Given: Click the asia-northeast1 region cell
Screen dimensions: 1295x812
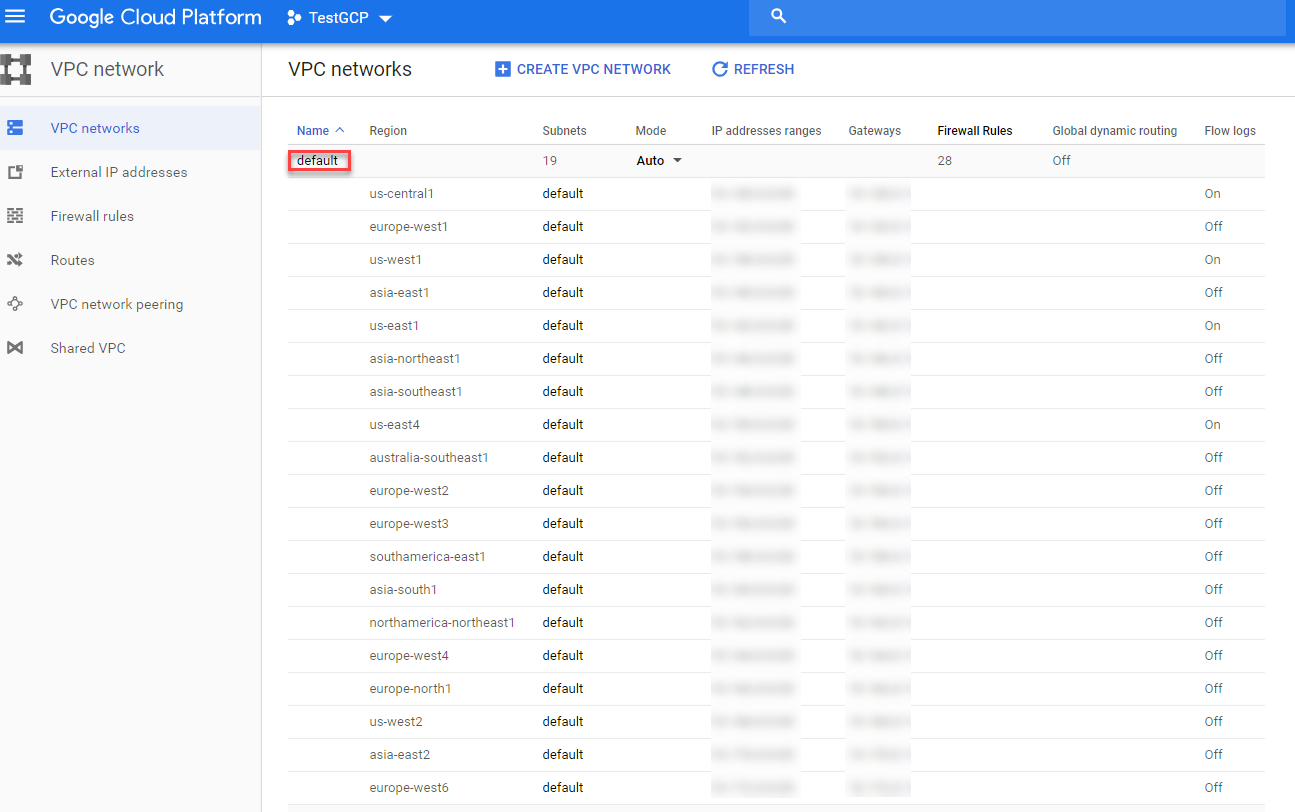Looking at the screenshot, I should pyautogui.click(x=415, y=358).
